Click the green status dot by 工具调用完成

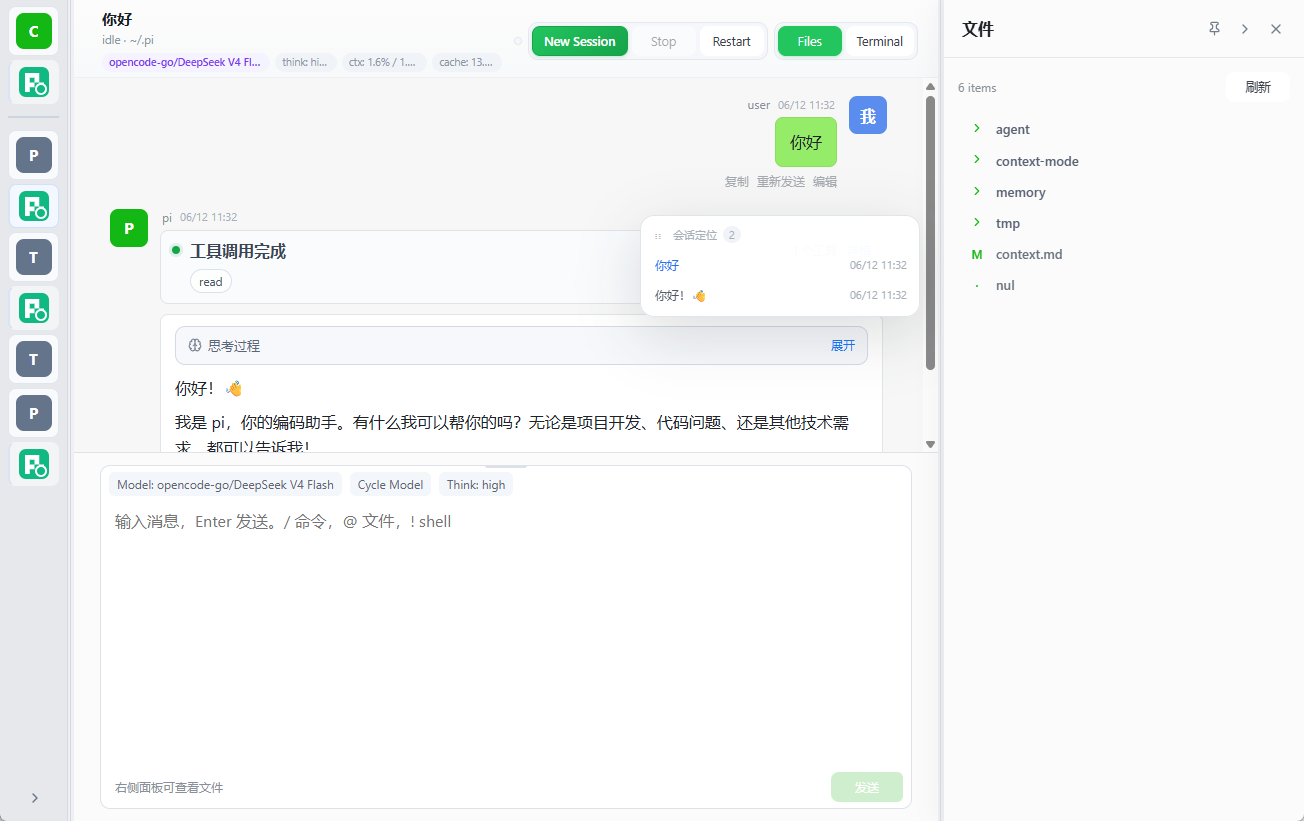(x=176, y=250)
